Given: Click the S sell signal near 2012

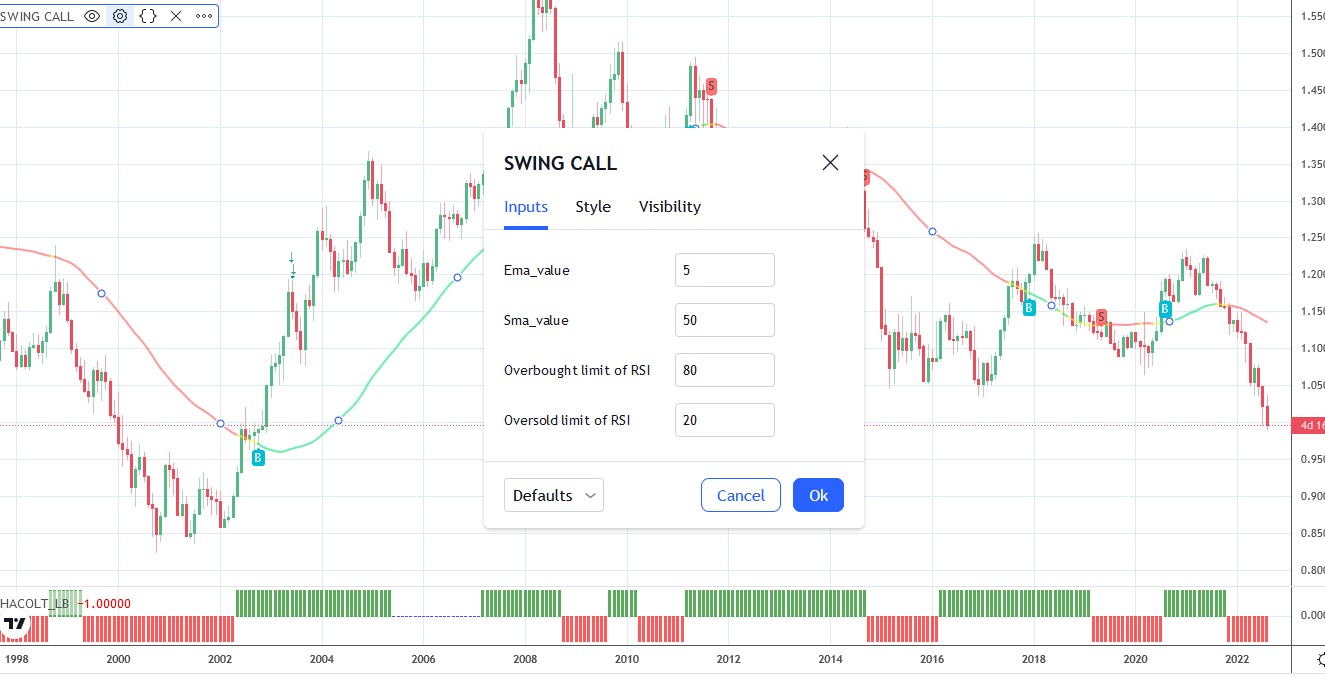Looking at the screenshot, I should (711, 86).
